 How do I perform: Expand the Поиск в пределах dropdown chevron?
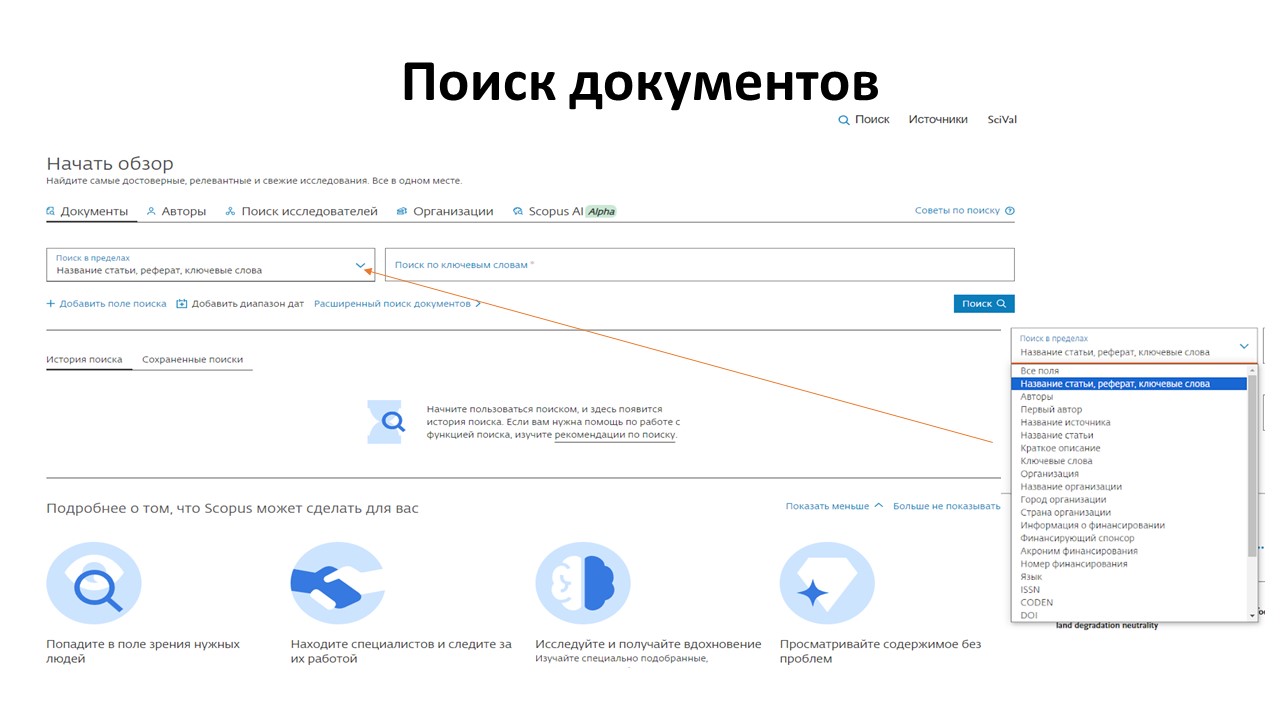(361, 265)
